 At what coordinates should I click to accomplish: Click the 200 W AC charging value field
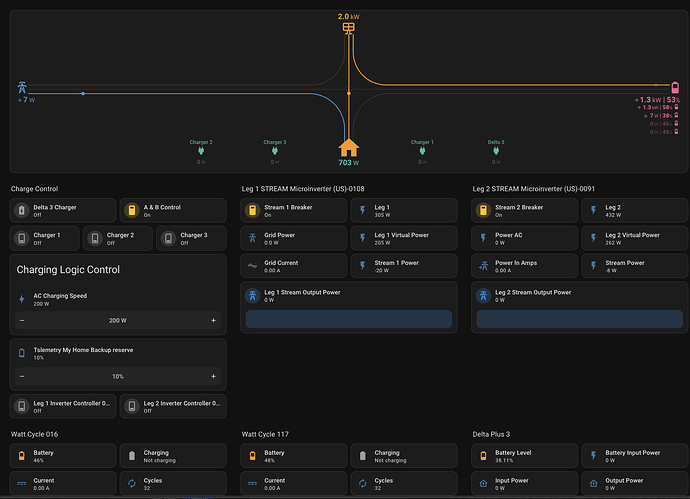tap(117, 320)
